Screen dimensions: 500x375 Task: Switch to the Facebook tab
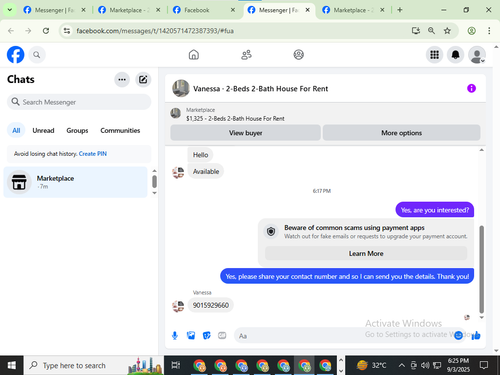[204, 10]
